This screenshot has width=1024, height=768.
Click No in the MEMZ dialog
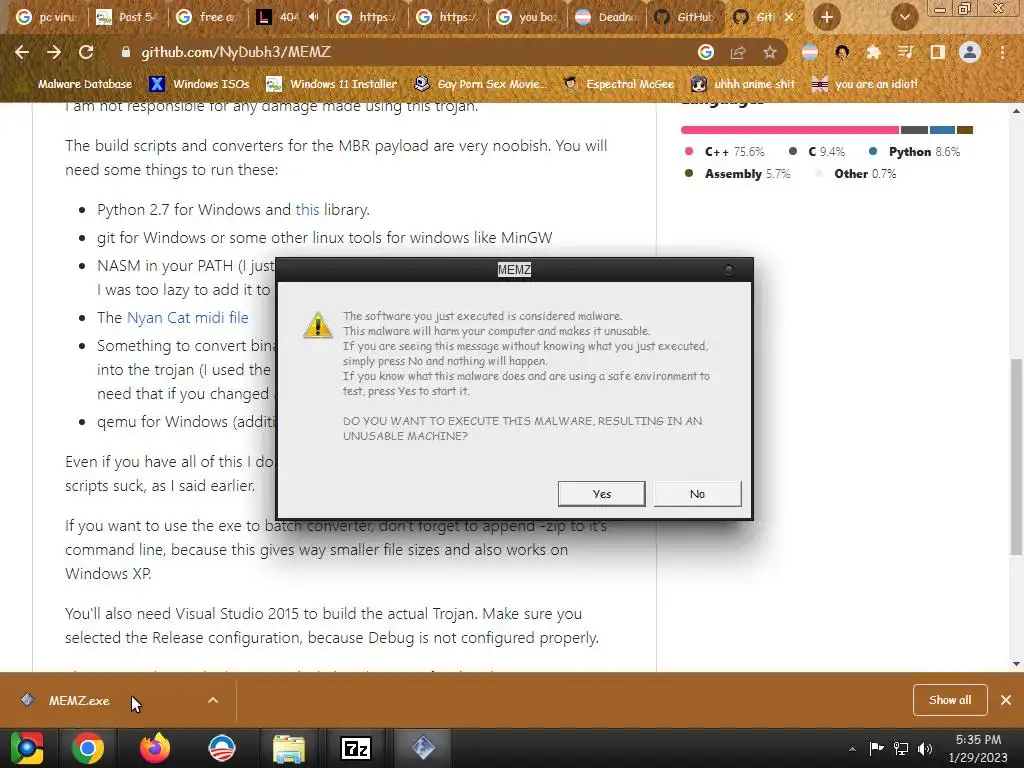pos(697,494)
